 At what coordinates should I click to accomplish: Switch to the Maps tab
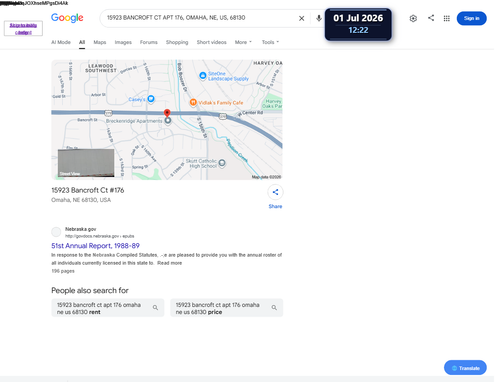(x=100, y=42)
